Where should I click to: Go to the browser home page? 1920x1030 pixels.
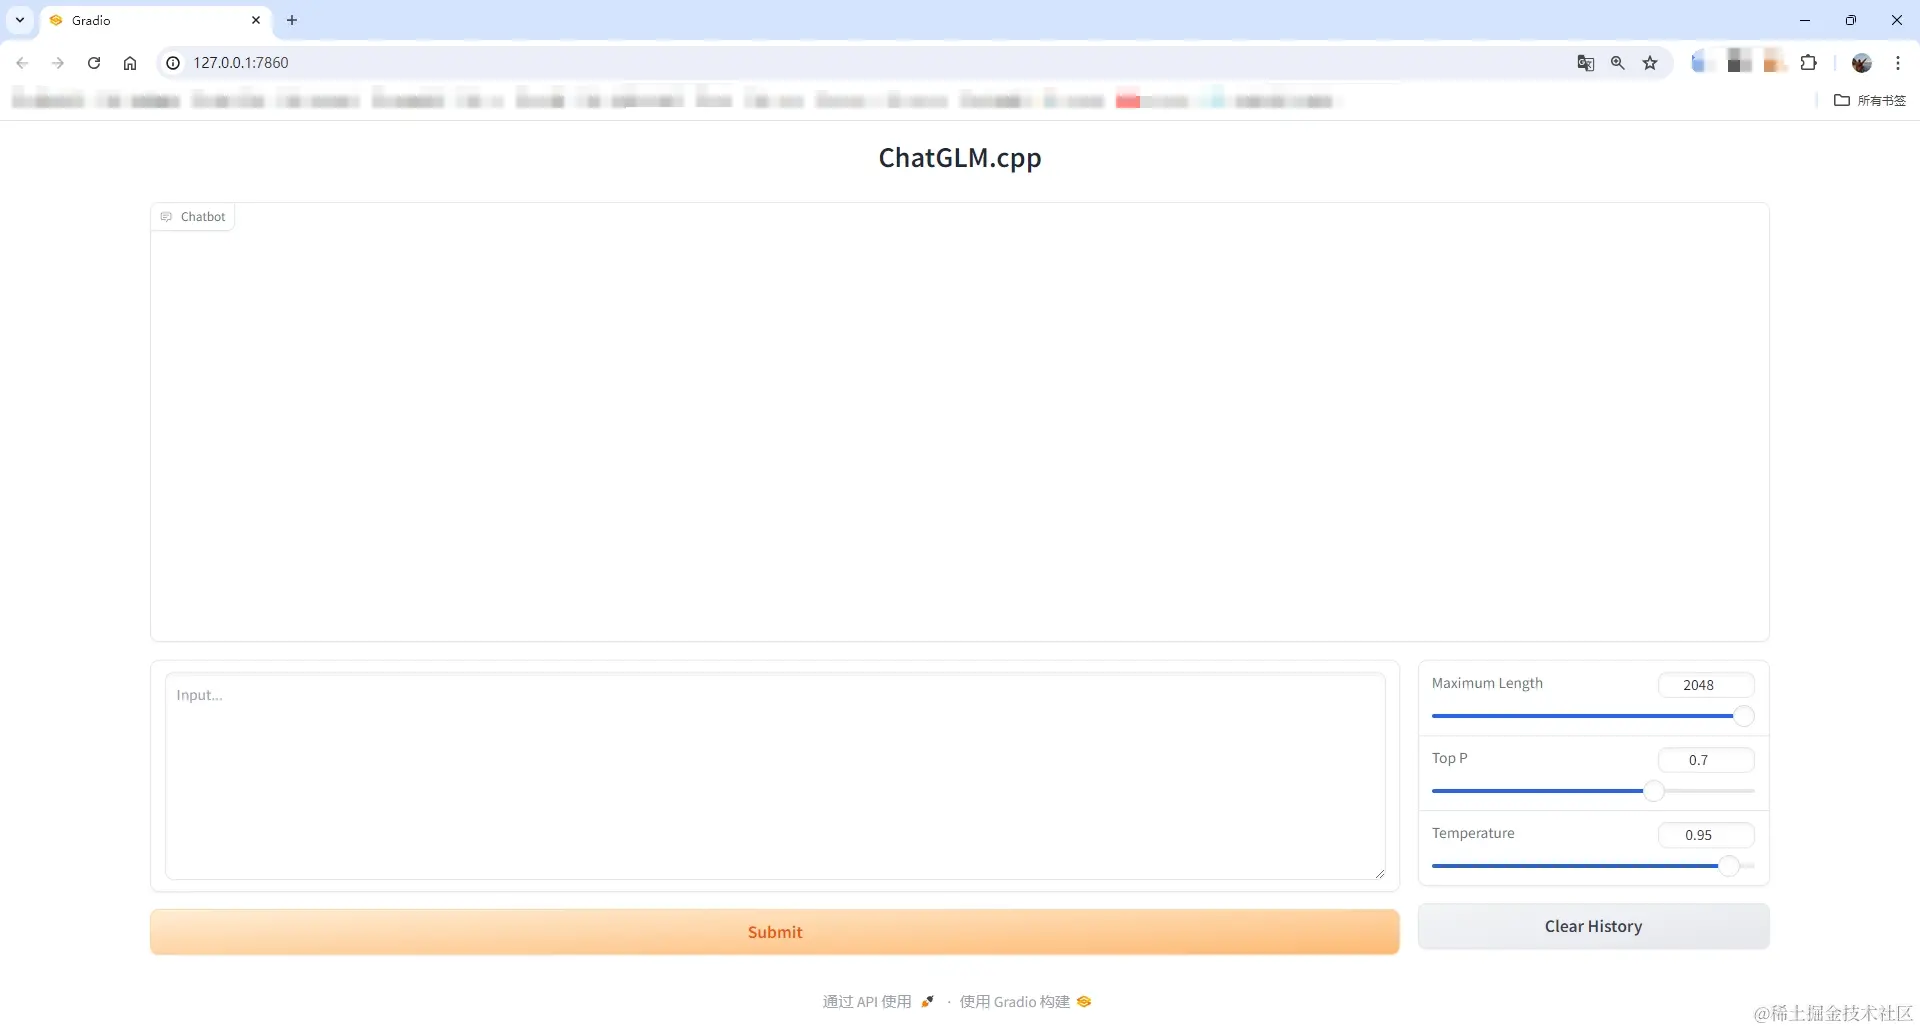point(130,63)
